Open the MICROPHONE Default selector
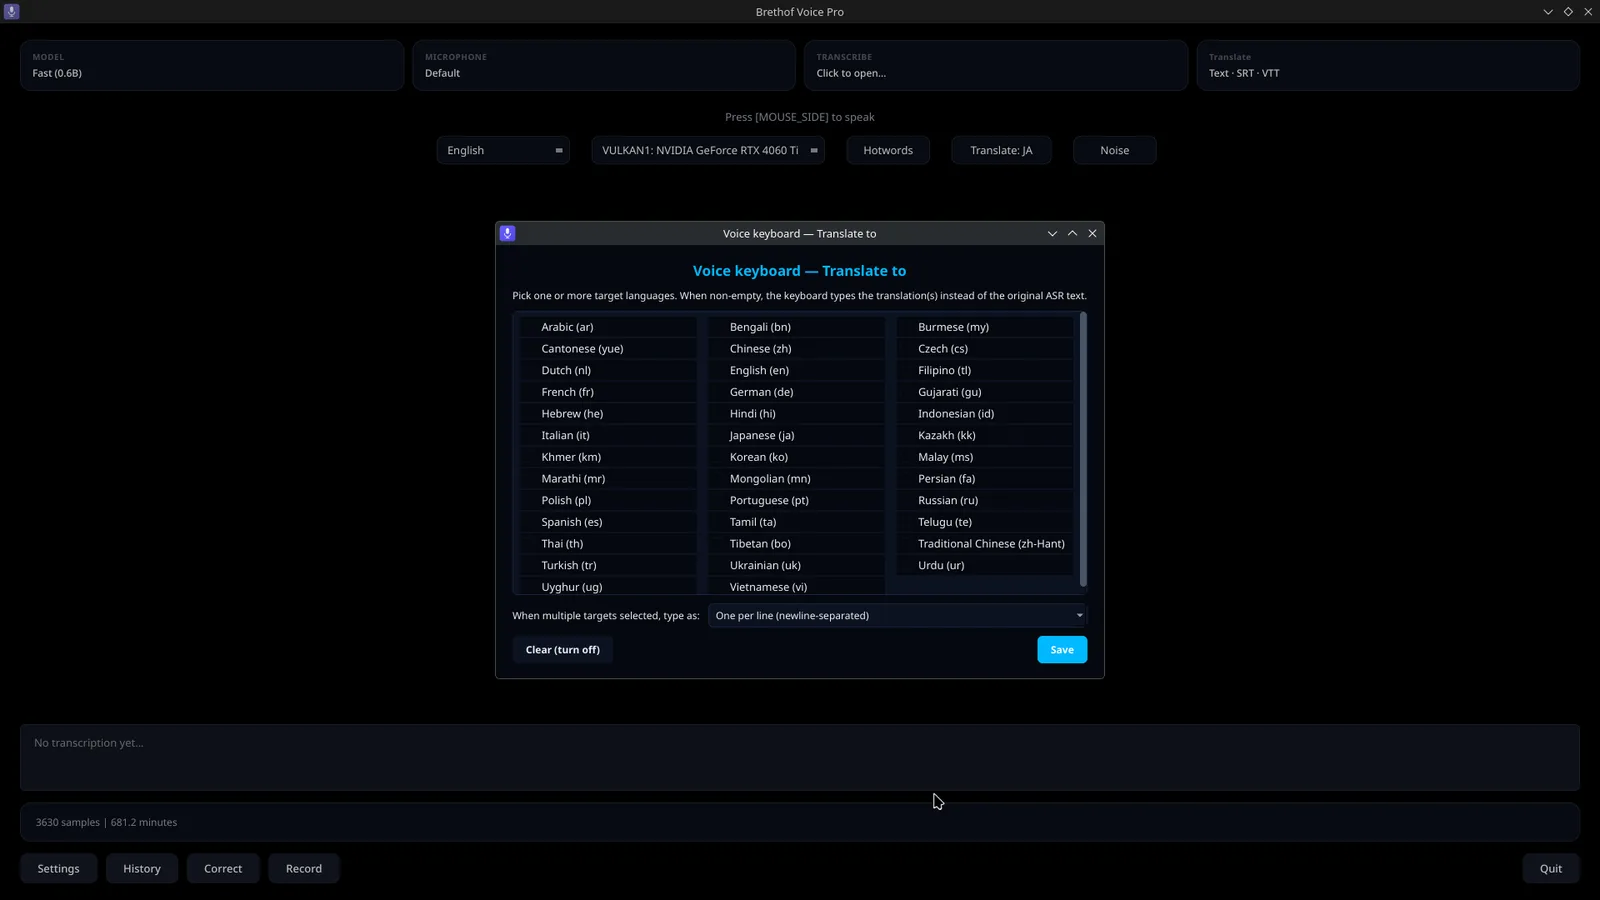This screenshot has height=900, width=1600. 604,65
